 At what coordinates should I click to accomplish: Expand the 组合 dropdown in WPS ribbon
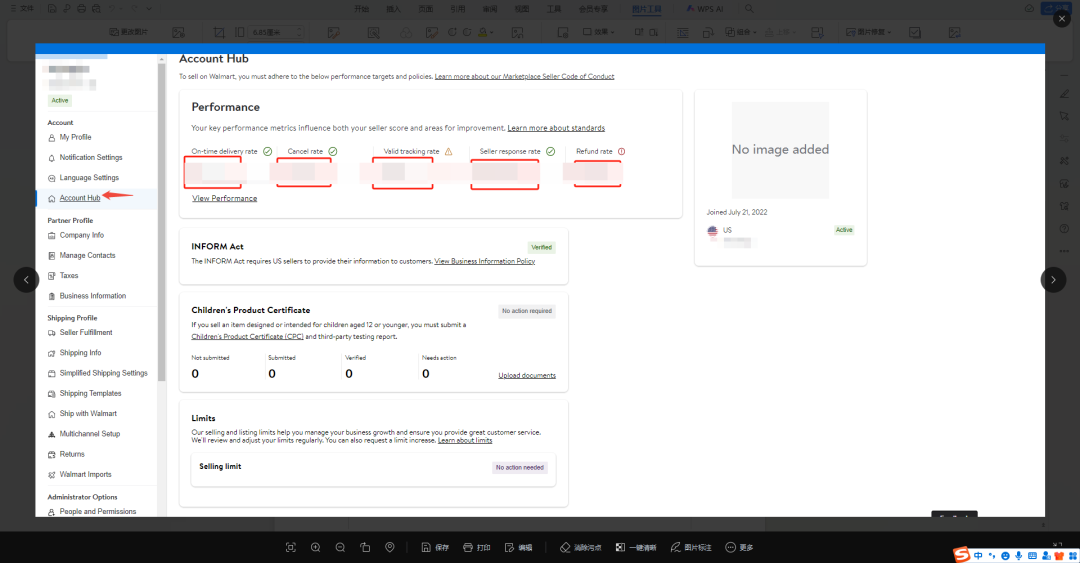[x=740, y=32]
